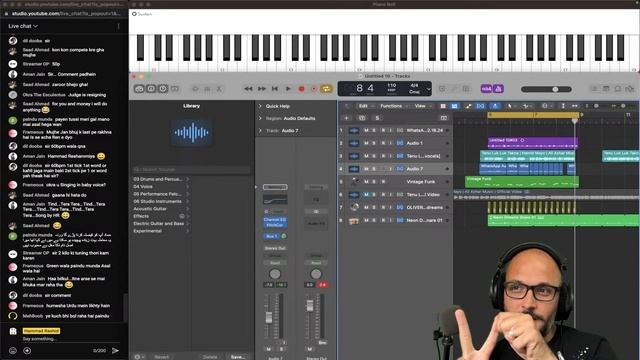
Task: Toggle the automation view button
Action: [x=469, y=106]
